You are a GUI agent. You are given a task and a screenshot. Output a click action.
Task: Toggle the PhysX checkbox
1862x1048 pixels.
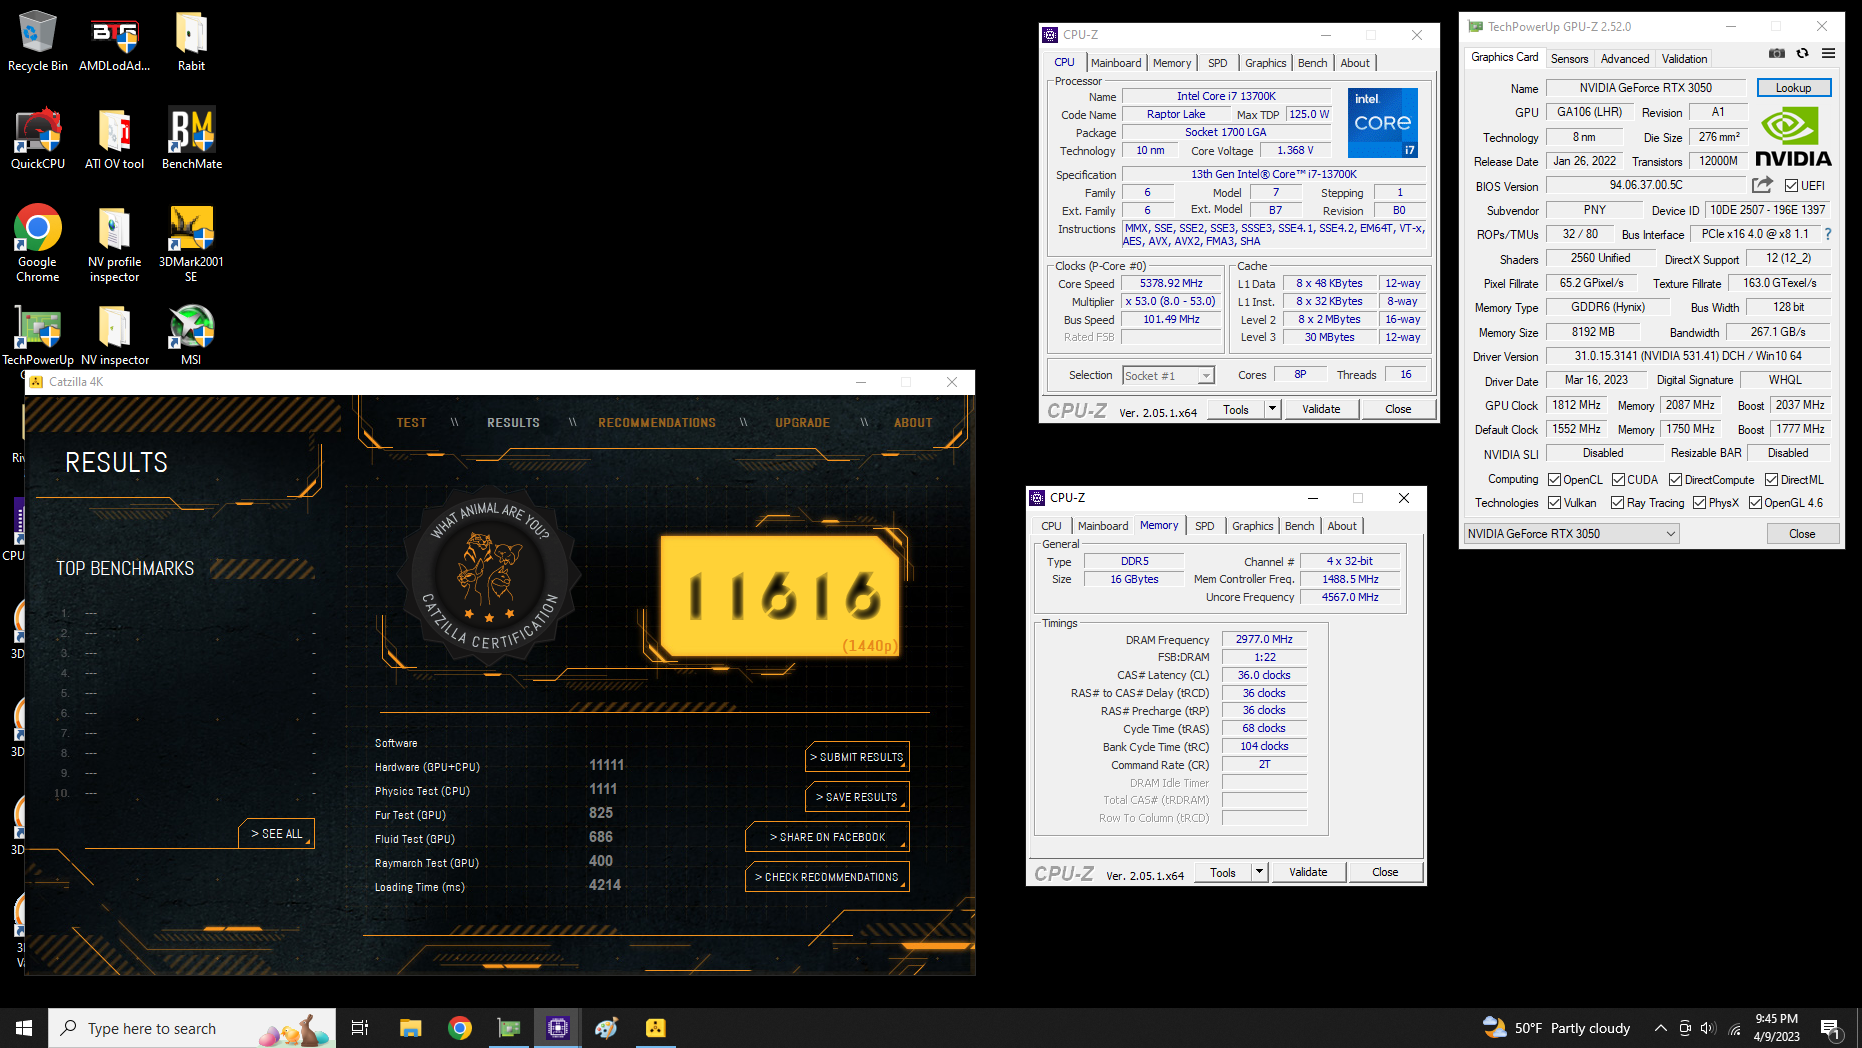1699,503
